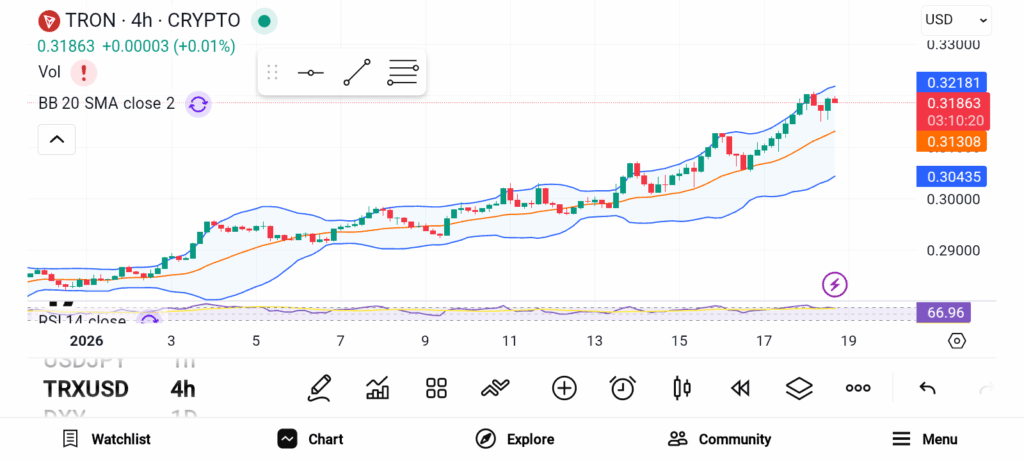The image size is (1024, 461).
Task: Click the lightning bolt event marker
Action: click(834, 284)
